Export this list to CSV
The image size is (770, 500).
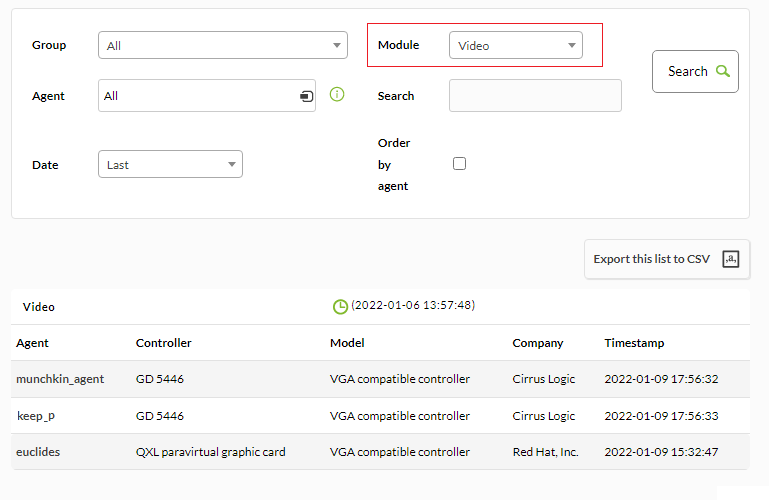667,259
